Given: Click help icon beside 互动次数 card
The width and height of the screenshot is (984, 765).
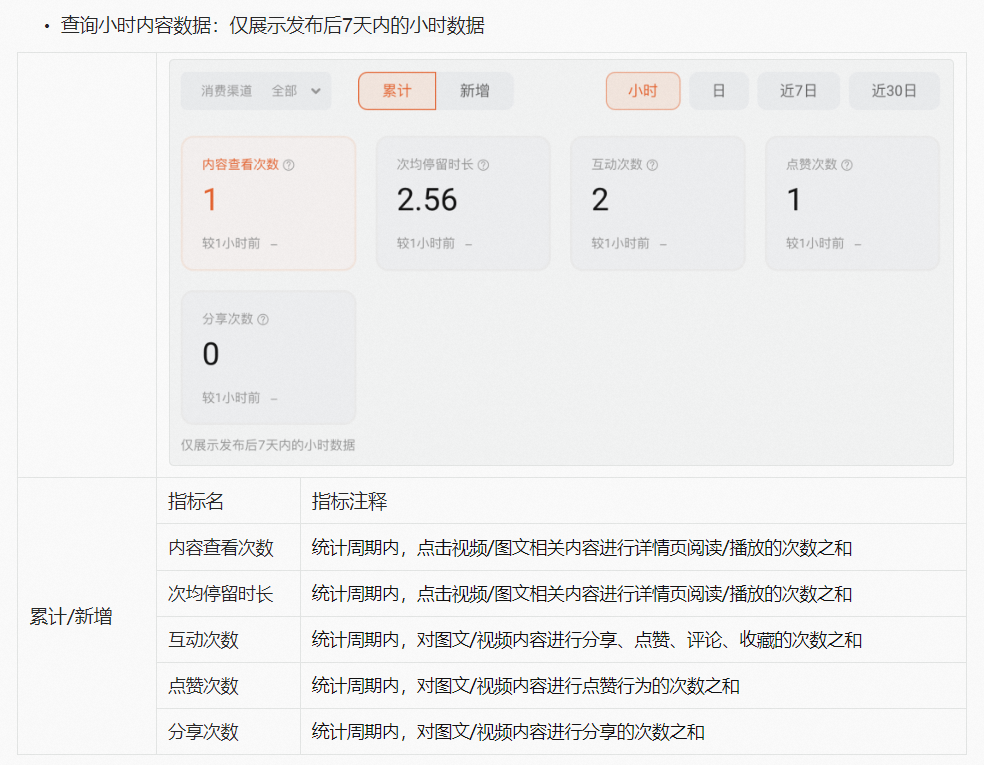Looking at the screenshot, I should tap(652, 165).
